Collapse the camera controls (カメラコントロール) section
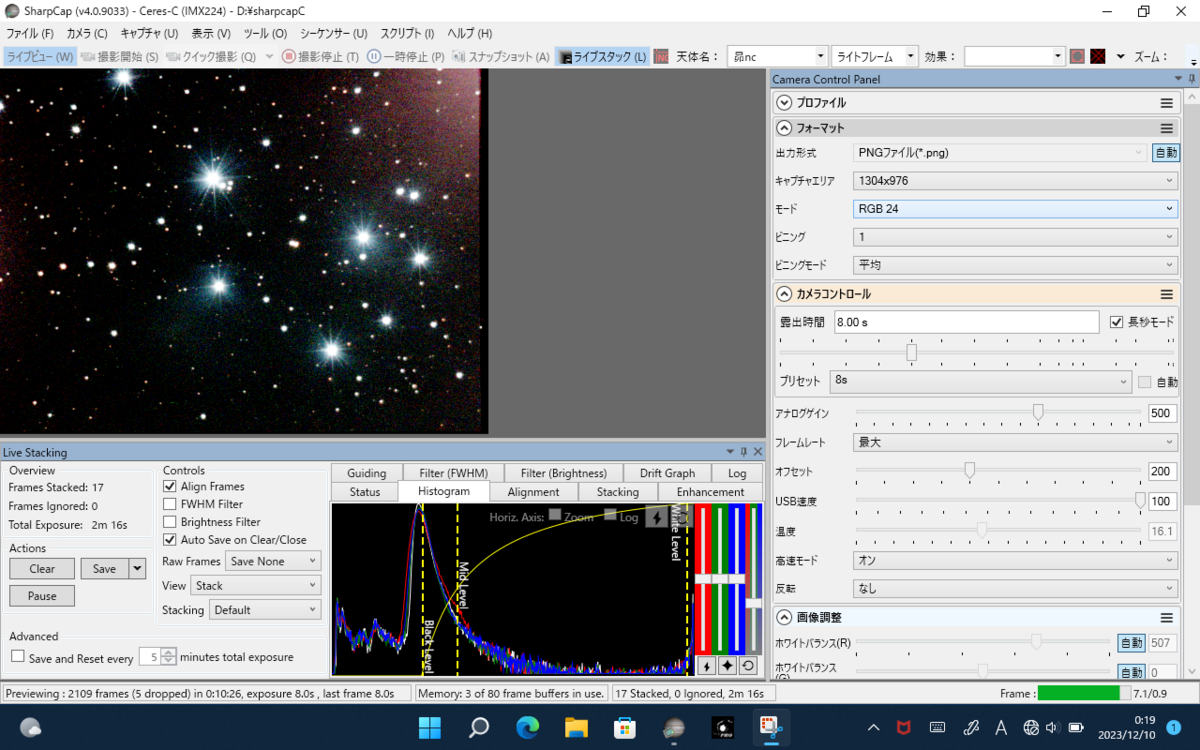Image resolution: width=1200 pixels, height=750 pixels. (785, 294)
